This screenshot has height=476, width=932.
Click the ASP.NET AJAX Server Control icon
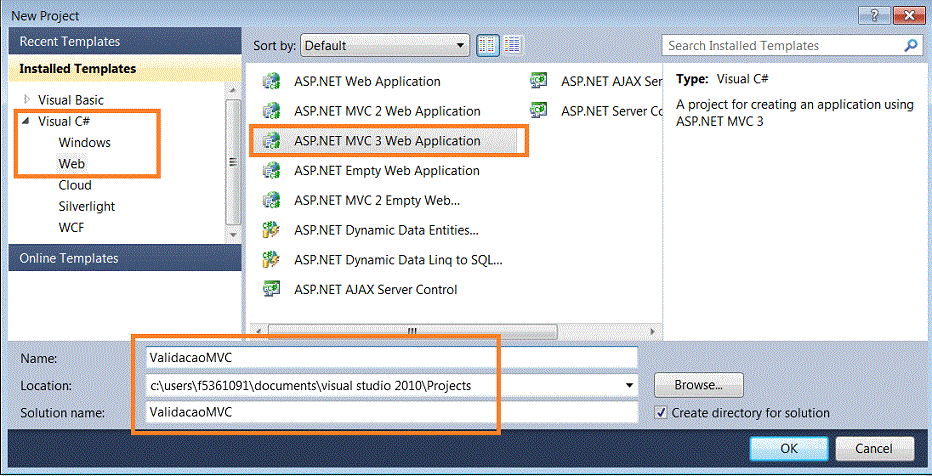(271, 289)
